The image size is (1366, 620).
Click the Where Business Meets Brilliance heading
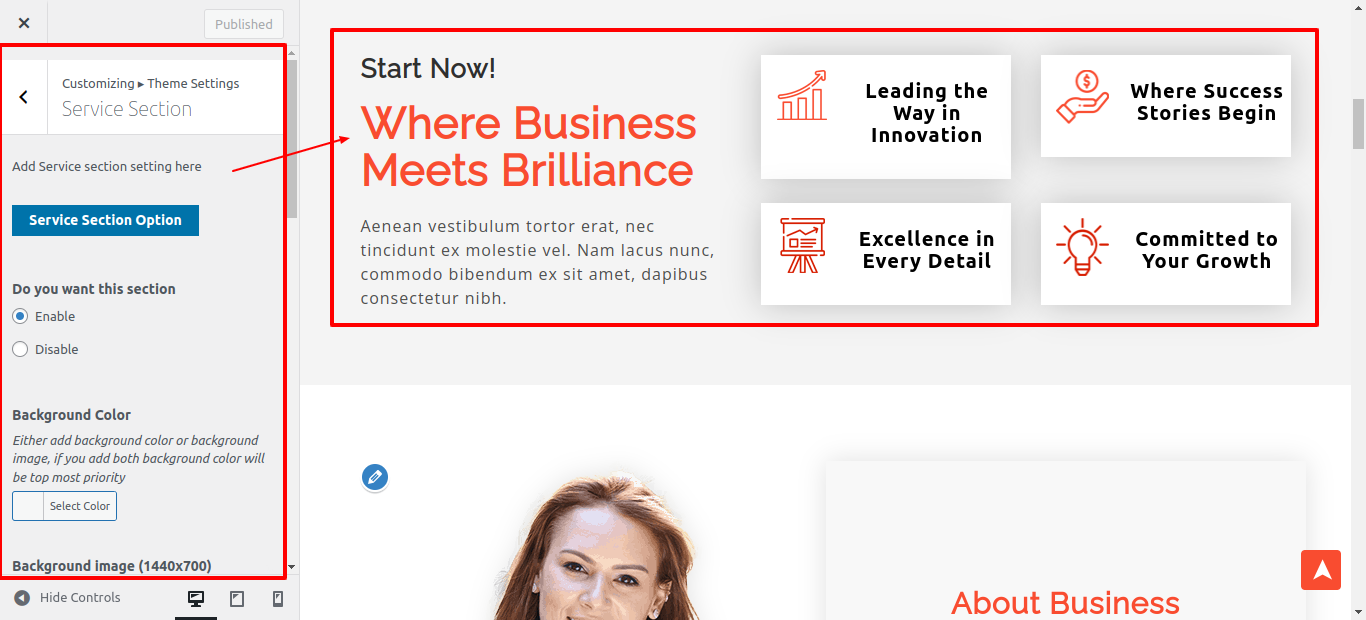coord(528,147)
